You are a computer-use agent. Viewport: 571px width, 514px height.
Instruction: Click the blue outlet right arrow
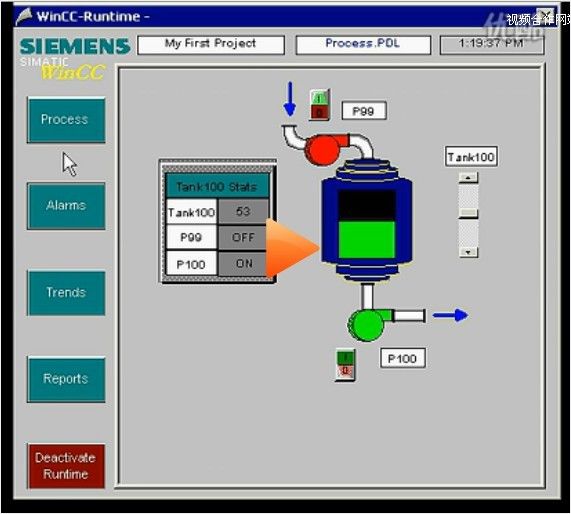[x=450, y=315]
